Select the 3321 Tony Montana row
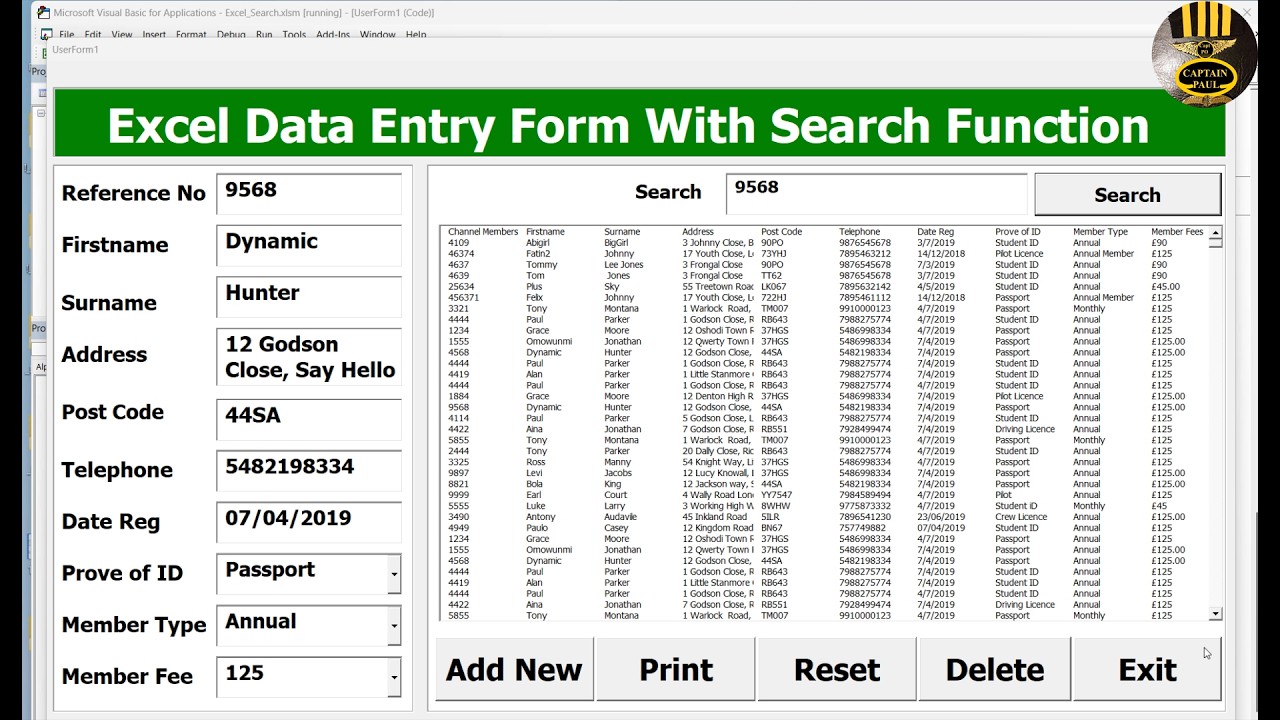 (x=825, y=309)
